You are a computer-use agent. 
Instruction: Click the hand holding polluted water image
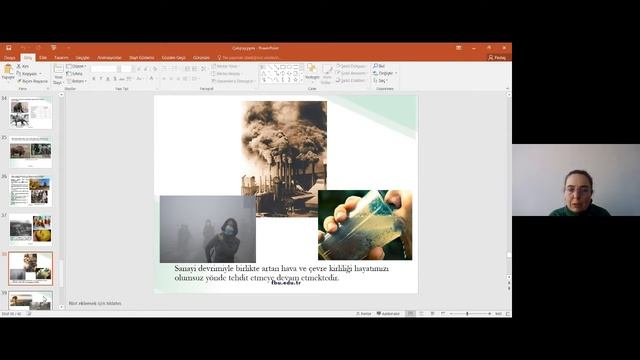click(x=365, y=225)
